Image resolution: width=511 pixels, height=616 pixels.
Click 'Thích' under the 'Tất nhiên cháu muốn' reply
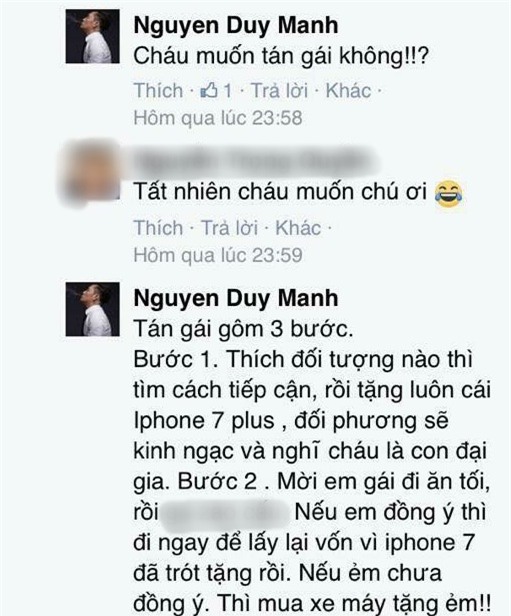158,228
